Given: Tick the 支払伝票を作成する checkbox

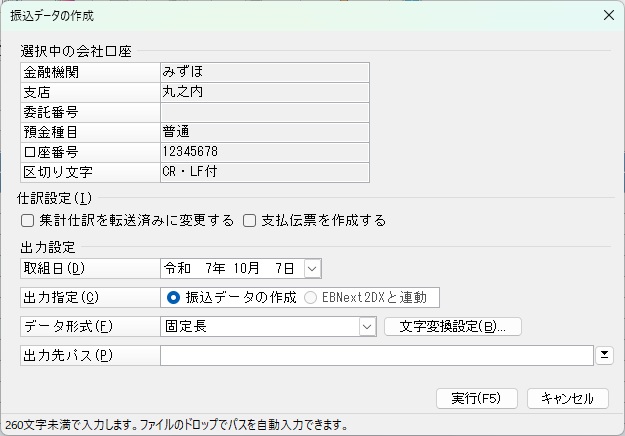Looking at the screenshot, I should pos(250,220).
